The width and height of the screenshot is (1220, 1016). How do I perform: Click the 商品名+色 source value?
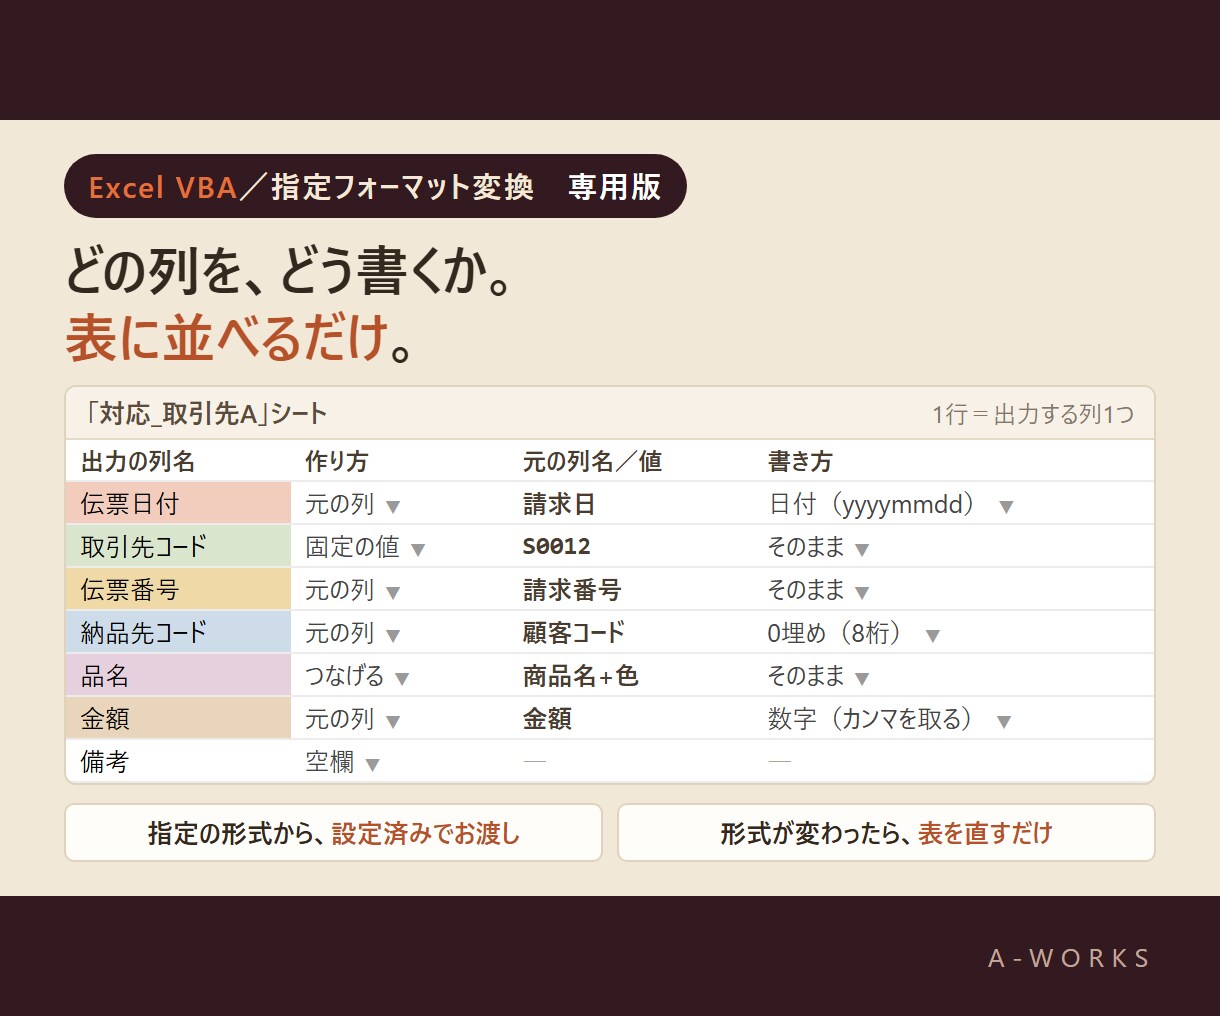point(580,677)
